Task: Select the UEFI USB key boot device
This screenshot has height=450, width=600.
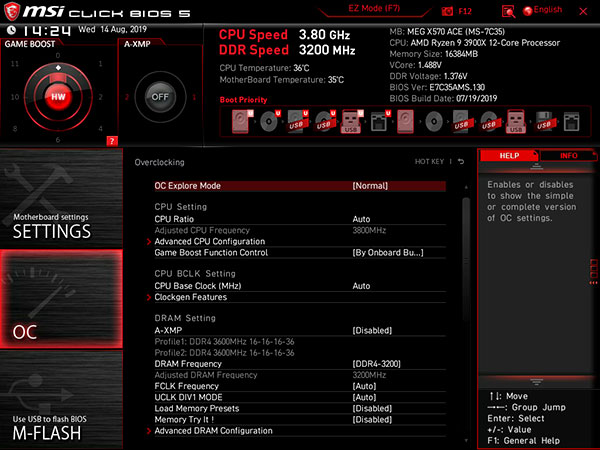Action: click(x=352, y=121)
